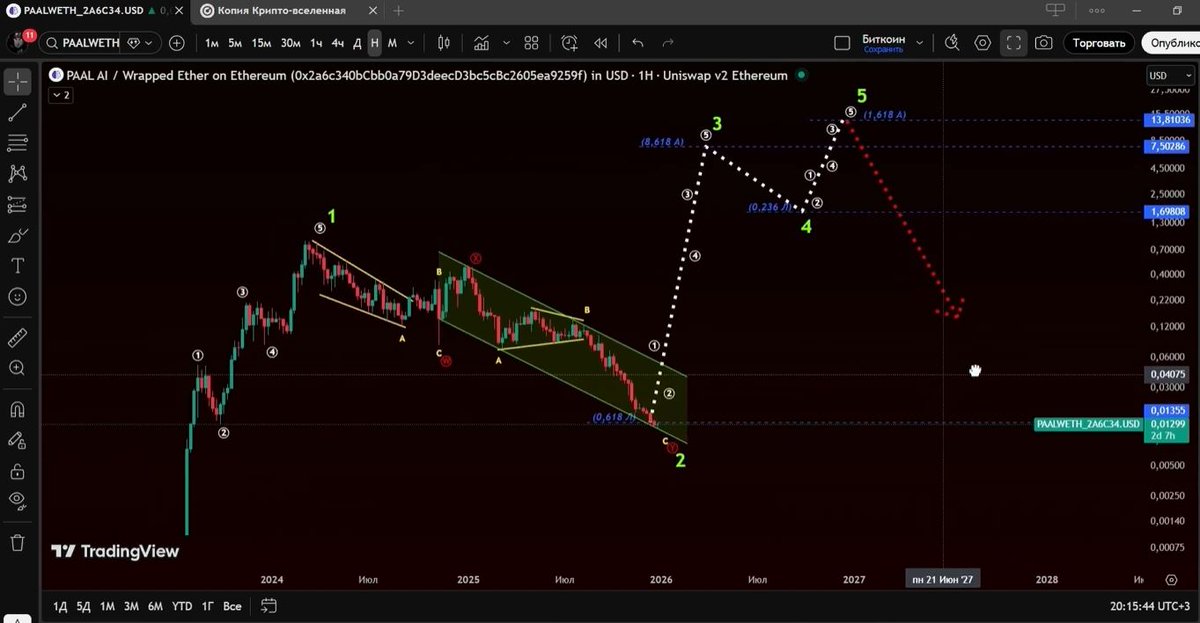This screenshot has width=1200, height=623.
Task: Set range to 1Д
Action: 60,606
